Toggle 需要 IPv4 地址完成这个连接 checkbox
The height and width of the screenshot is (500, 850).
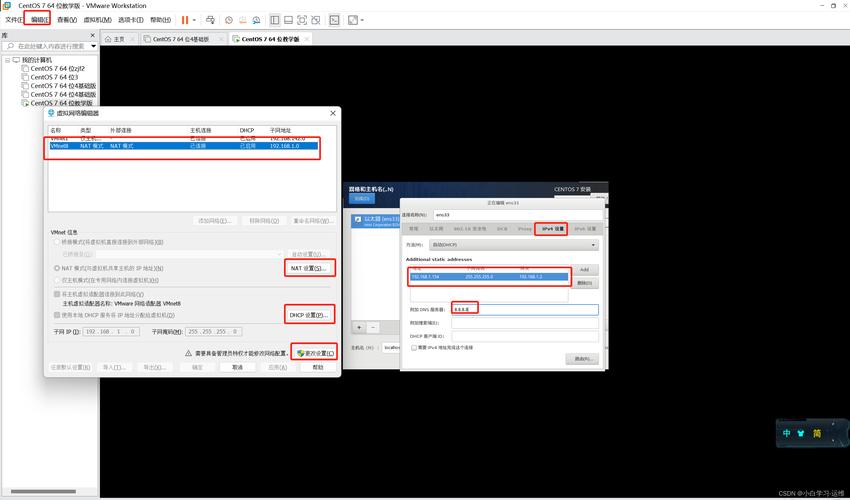[414, 348]
